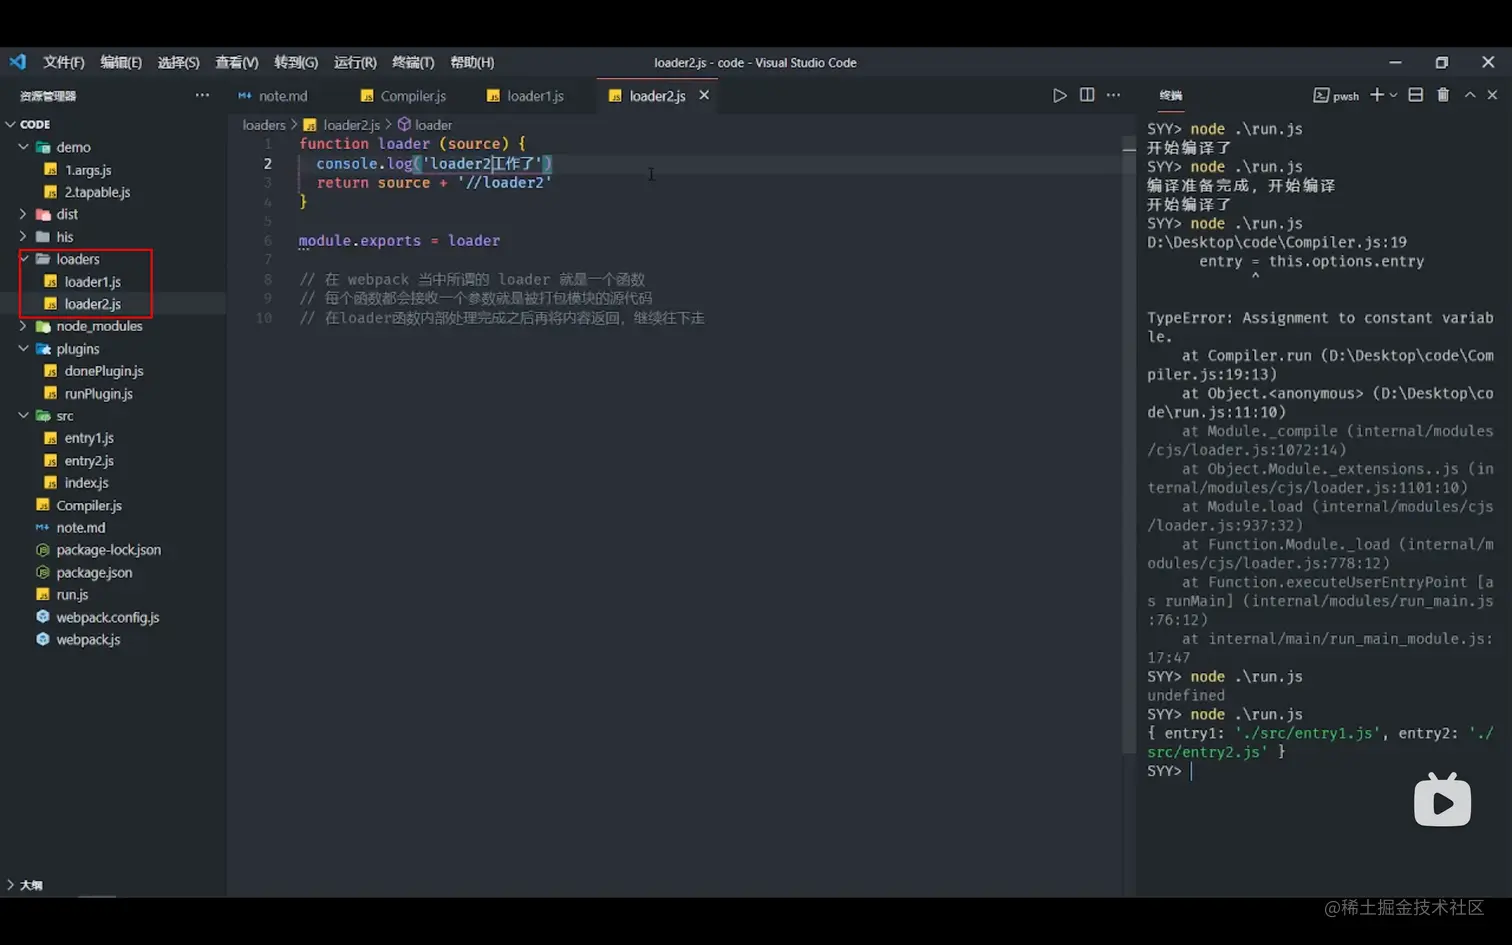Open the 帮助(H) menu
1512x945 pixels.
(x=472, y=62)
